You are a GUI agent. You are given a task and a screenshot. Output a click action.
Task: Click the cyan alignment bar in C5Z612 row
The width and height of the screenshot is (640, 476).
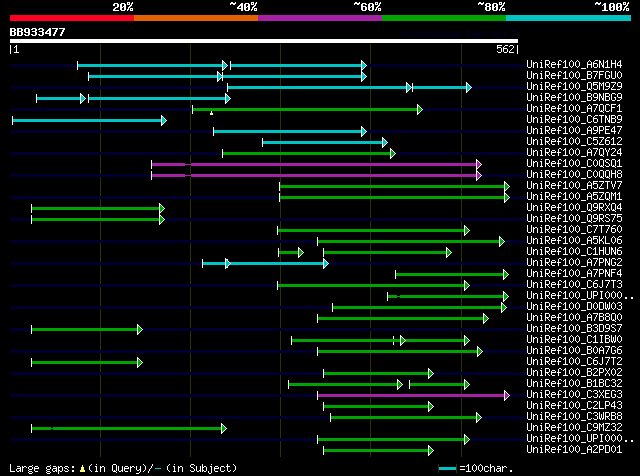pos(325,142)
